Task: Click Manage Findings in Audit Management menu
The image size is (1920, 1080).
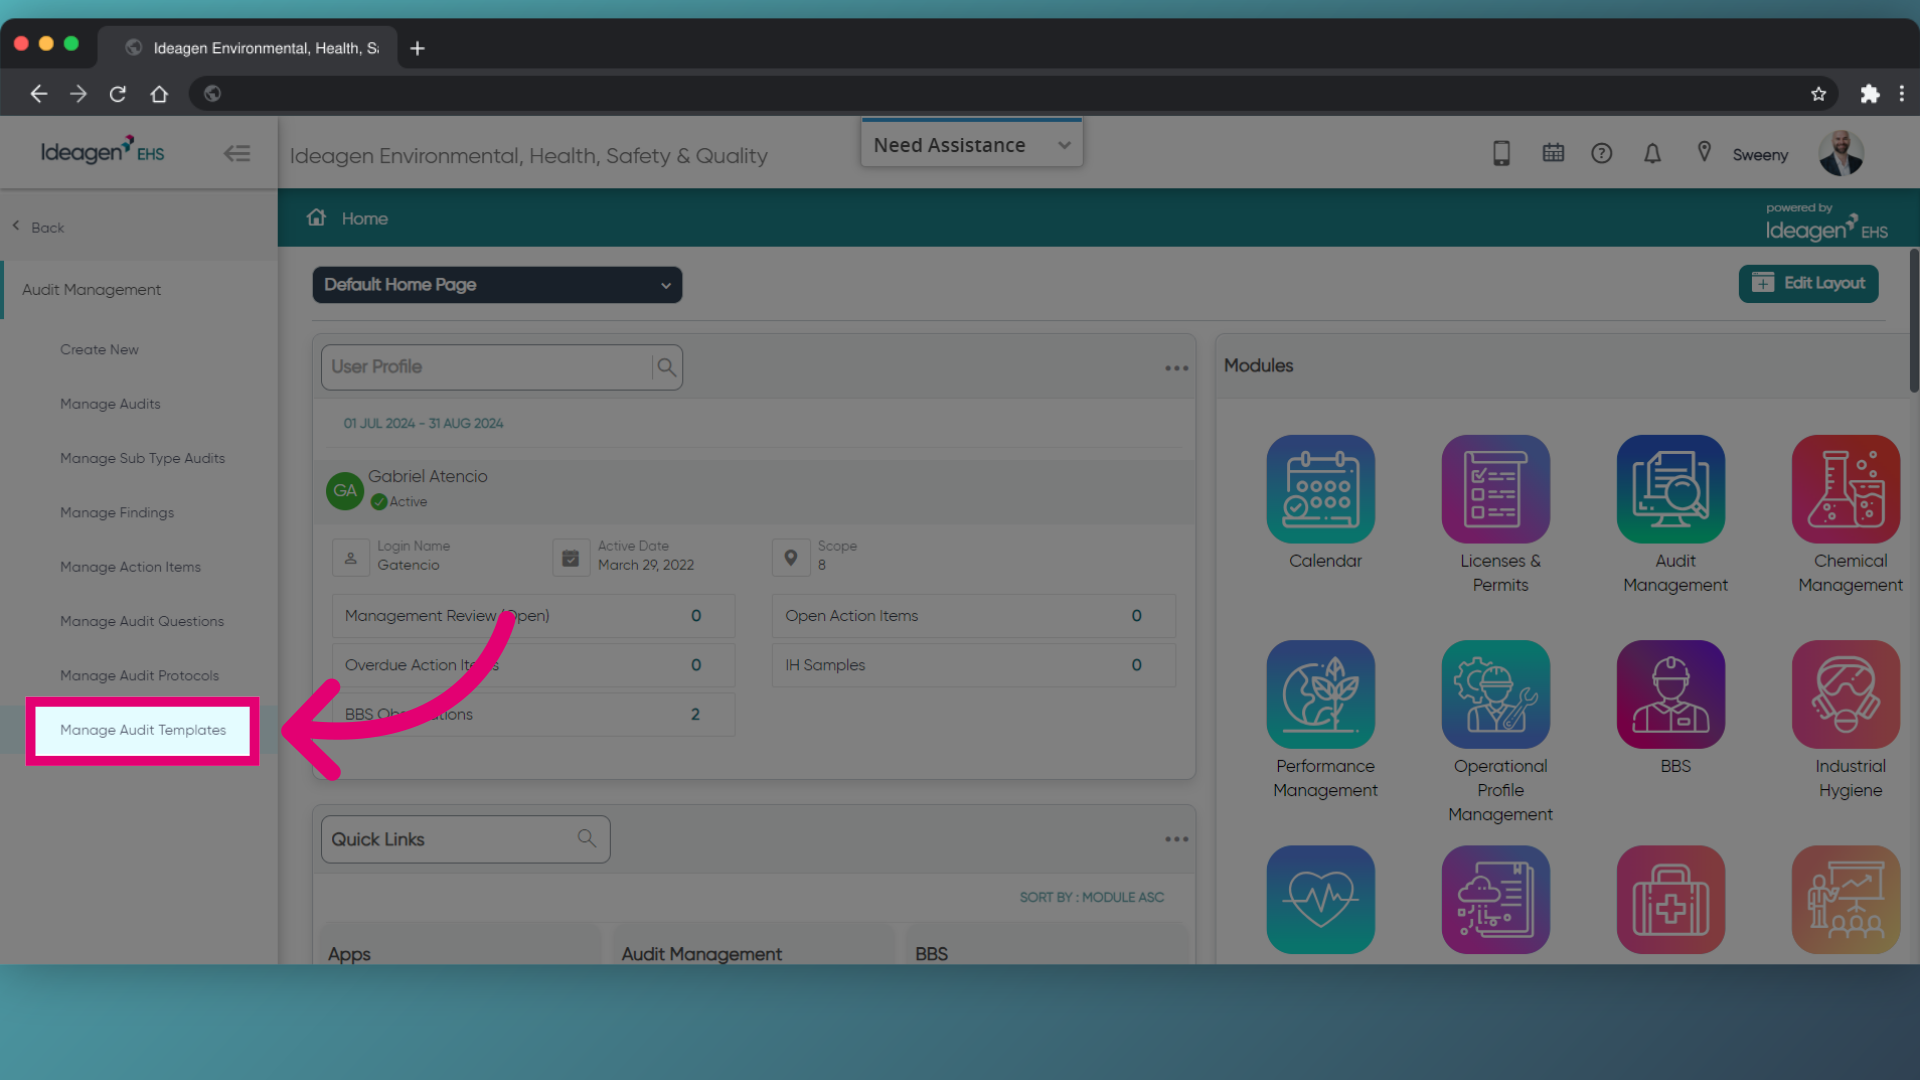Action: click(x=116, y=512)
